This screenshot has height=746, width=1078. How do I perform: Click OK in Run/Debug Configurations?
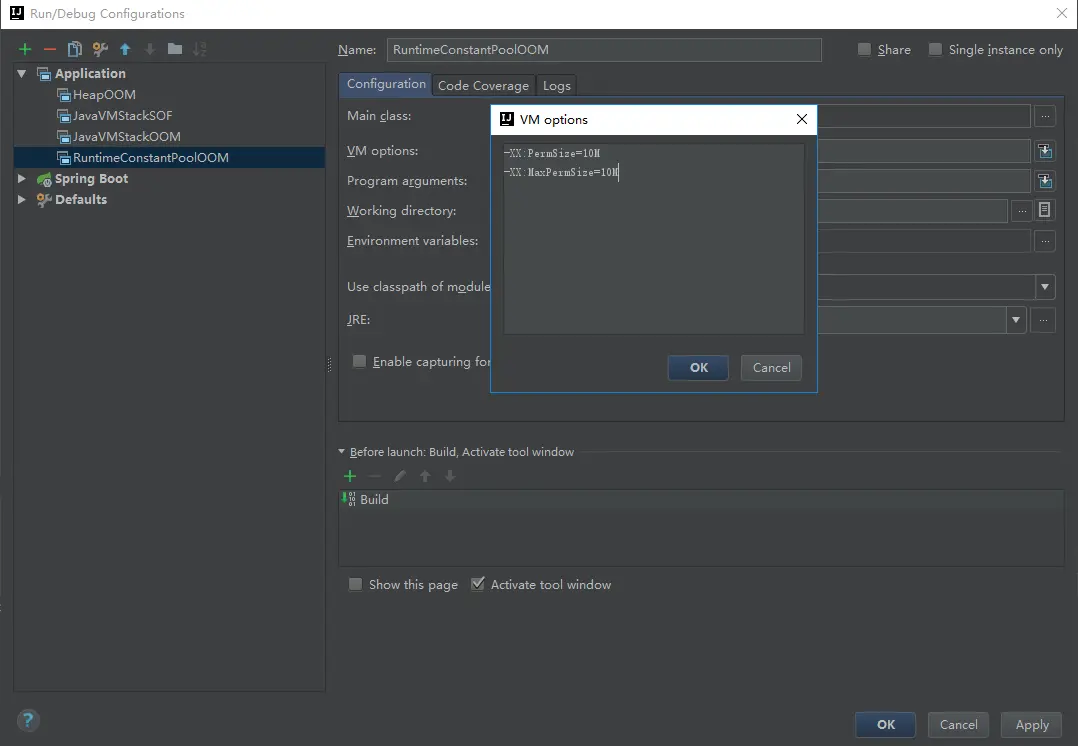pos(886,725)
